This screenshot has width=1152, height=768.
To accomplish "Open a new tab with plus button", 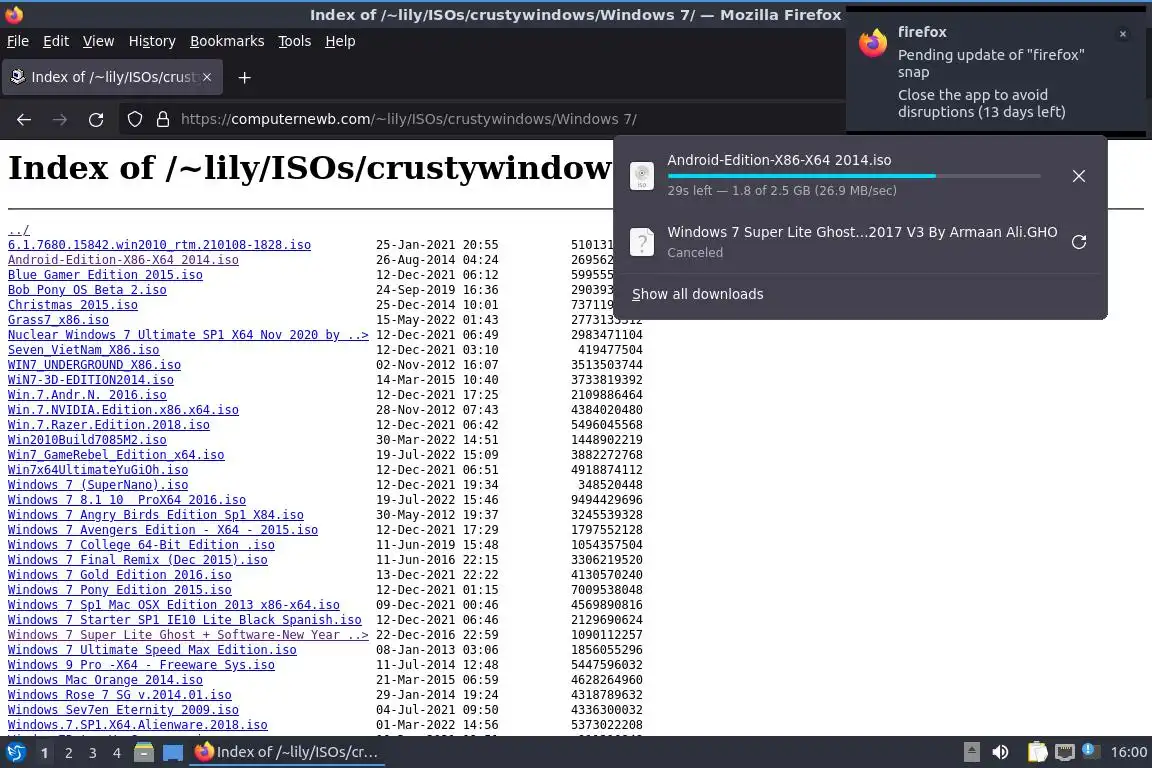I will [245, 77].
